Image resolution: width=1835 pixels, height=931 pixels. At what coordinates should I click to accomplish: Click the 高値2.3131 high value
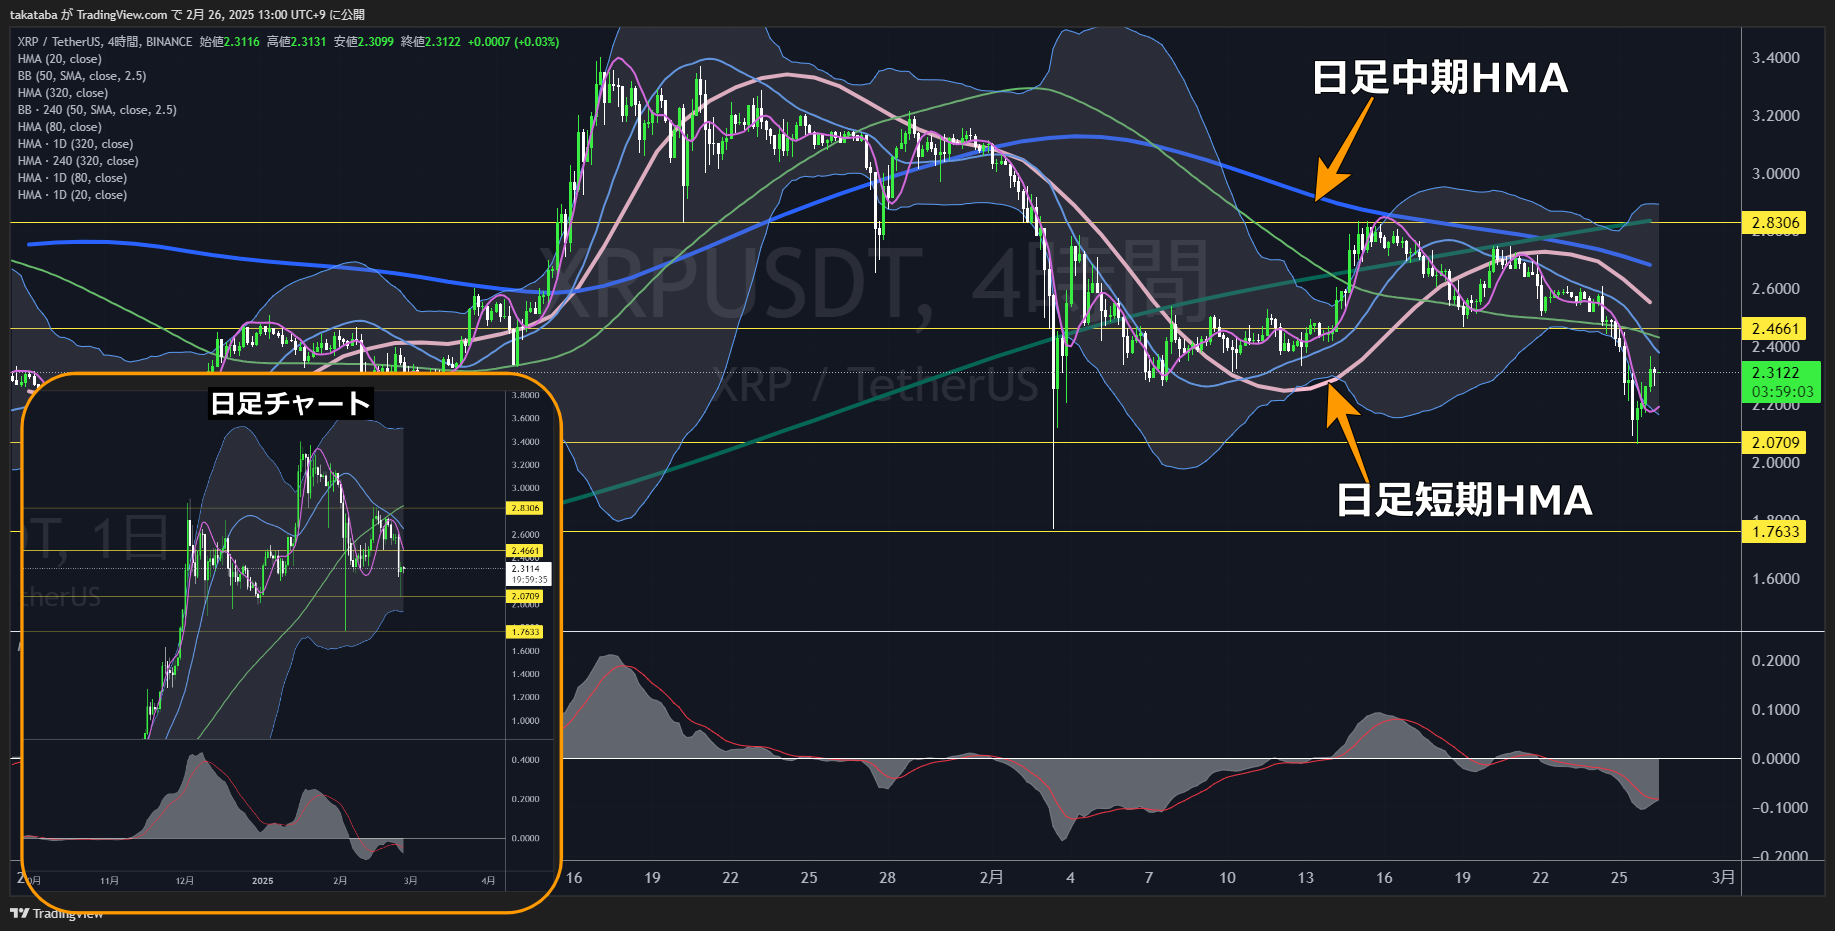tap(296, 42)
